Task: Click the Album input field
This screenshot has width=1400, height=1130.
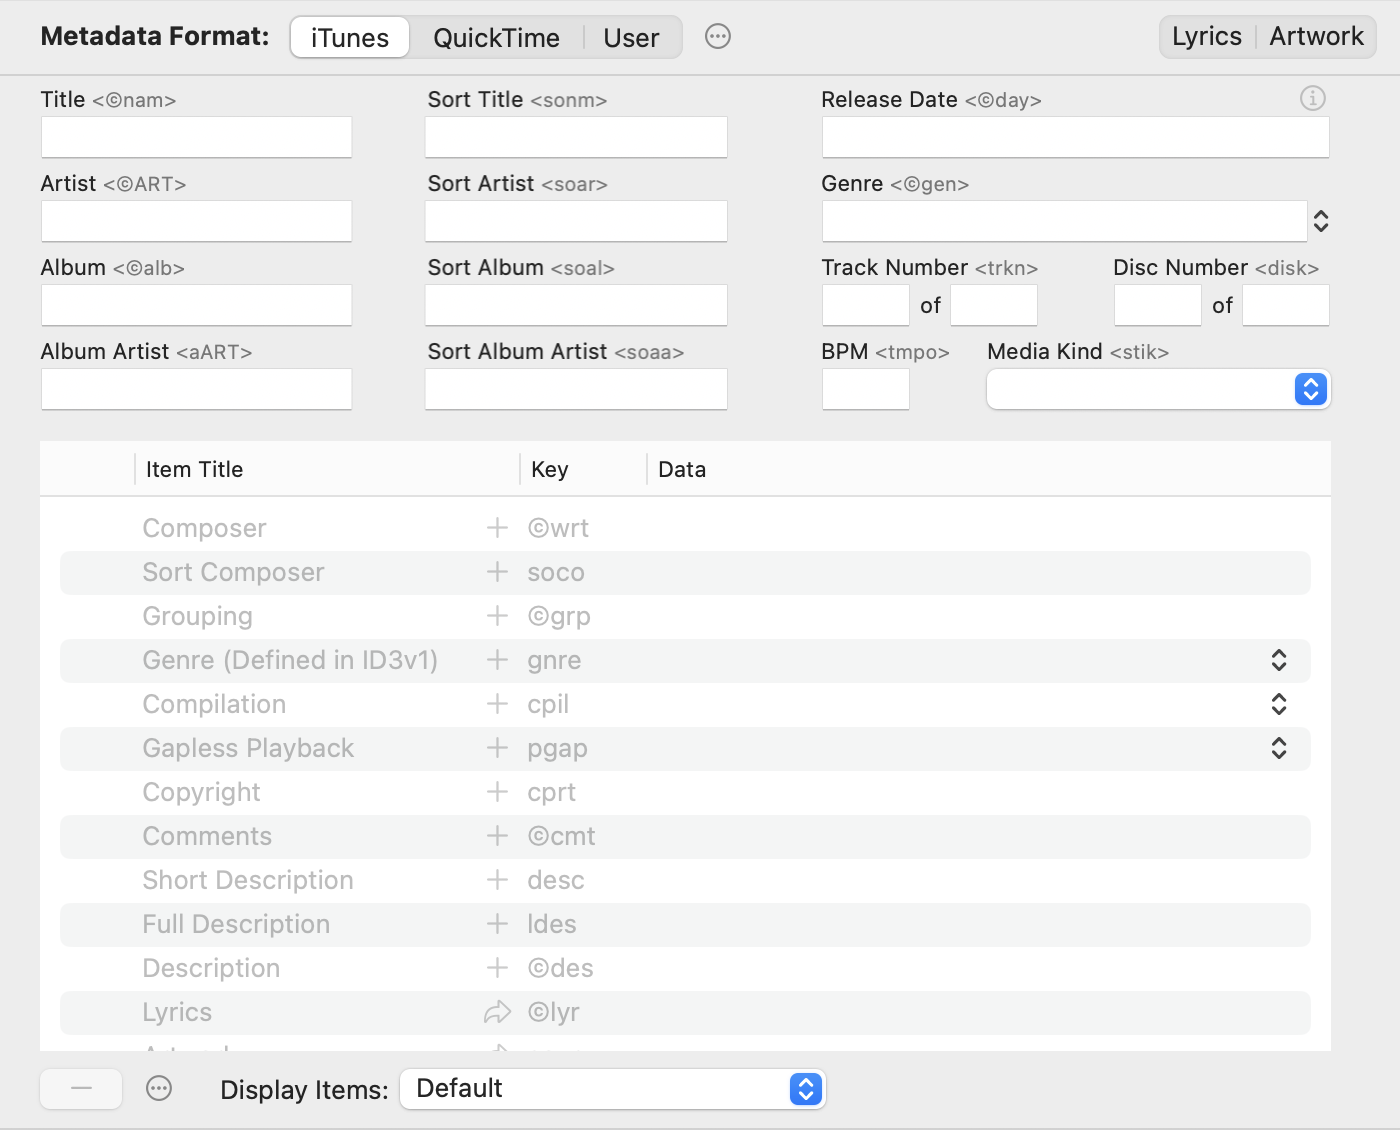Action: coord(196,305)
